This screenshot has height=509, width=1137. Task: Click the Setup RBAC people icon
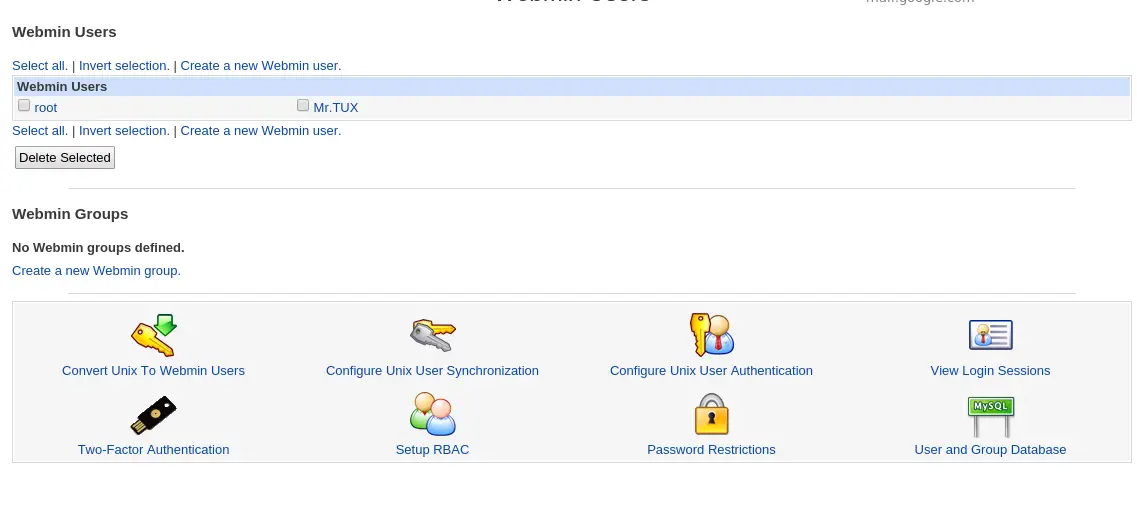click(x=433, y=414)
